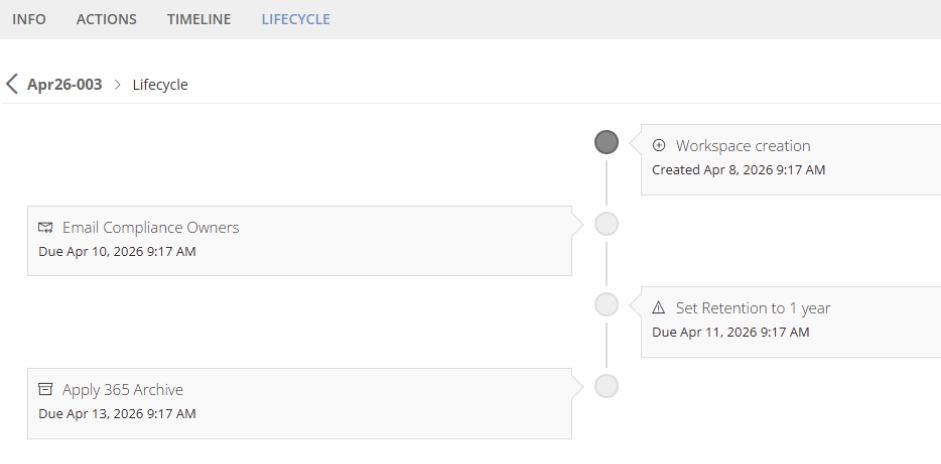Select the dark Workspace creation timeline node
The width and height of the screenshot is (941, 464).
(x=606, y=142)
